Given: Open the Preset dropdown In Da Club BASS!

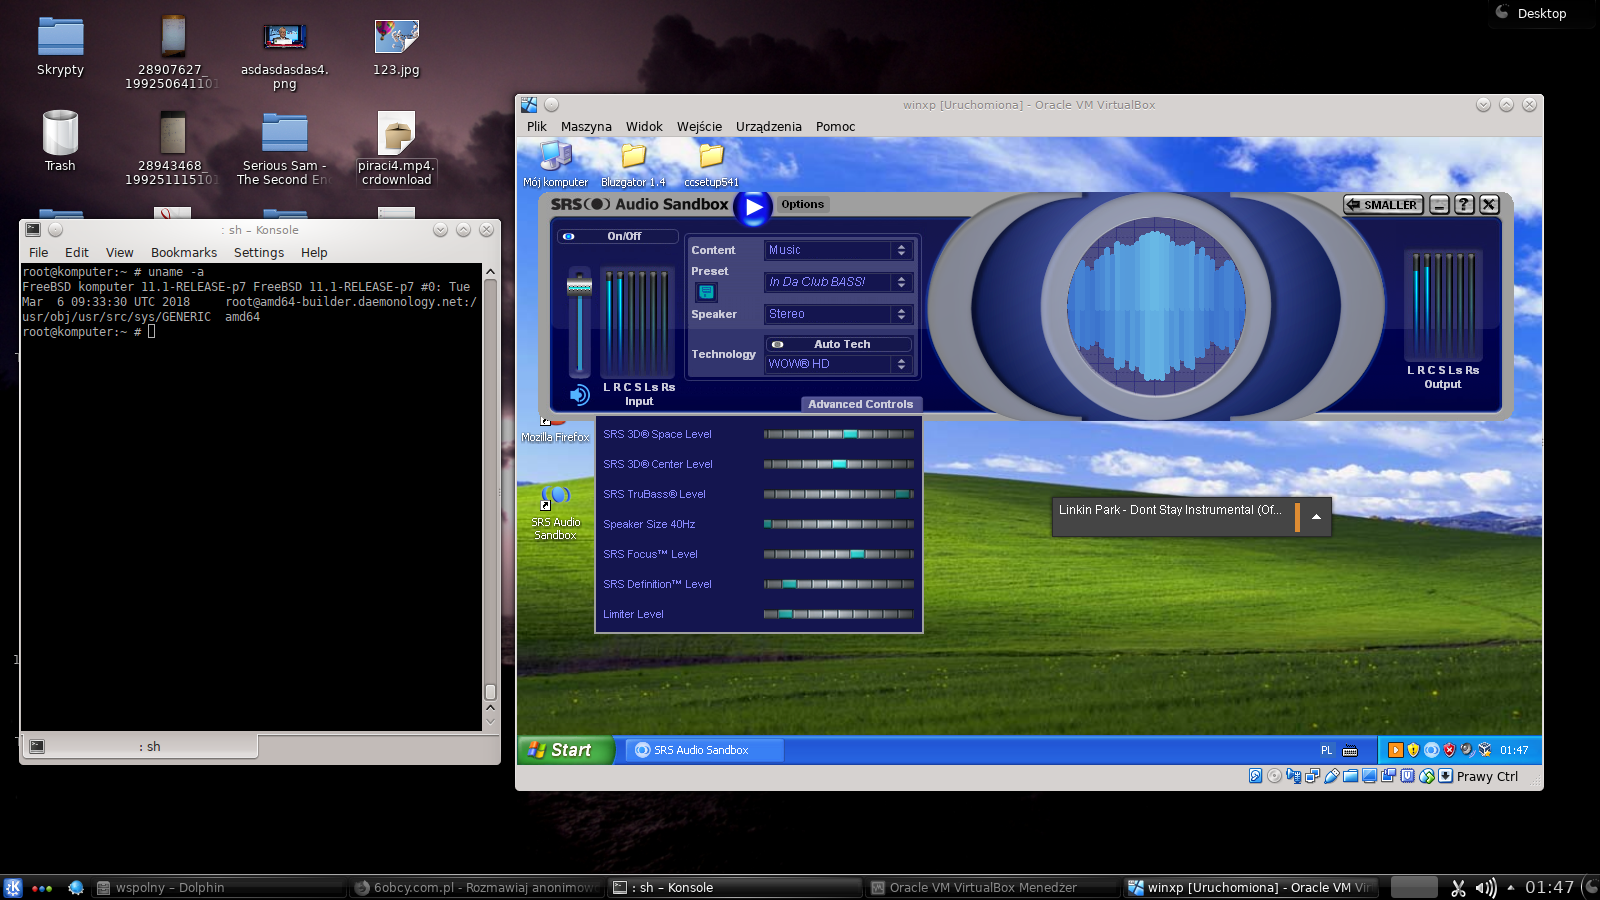Looking at the screenshot, I should pyautogui.click(x=838, y=282).
